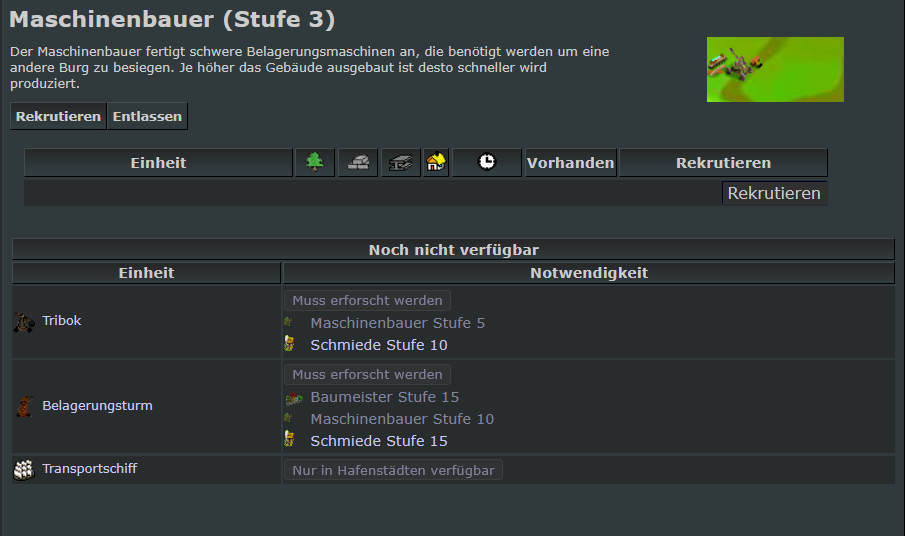Open the Schmiede Stufe 15 link
The image size is (905, 536).
point(378,441)
